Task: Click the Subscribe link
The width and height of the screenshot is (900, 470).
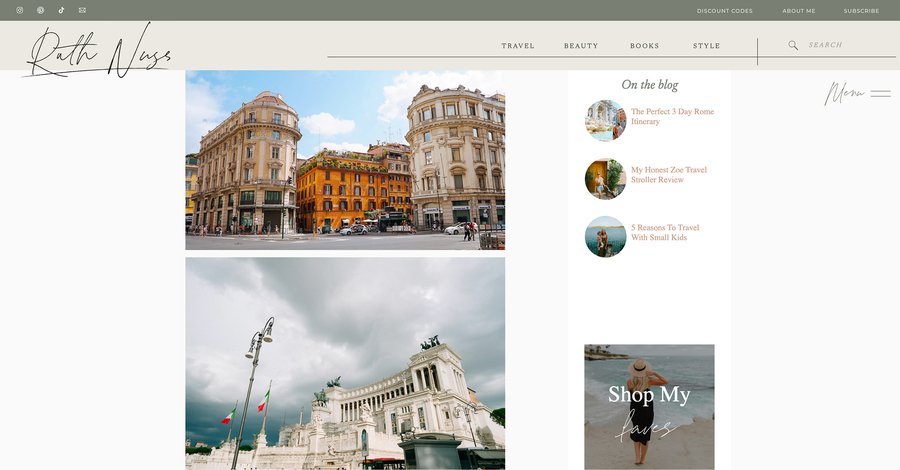Action: click(x=861, y=11)
